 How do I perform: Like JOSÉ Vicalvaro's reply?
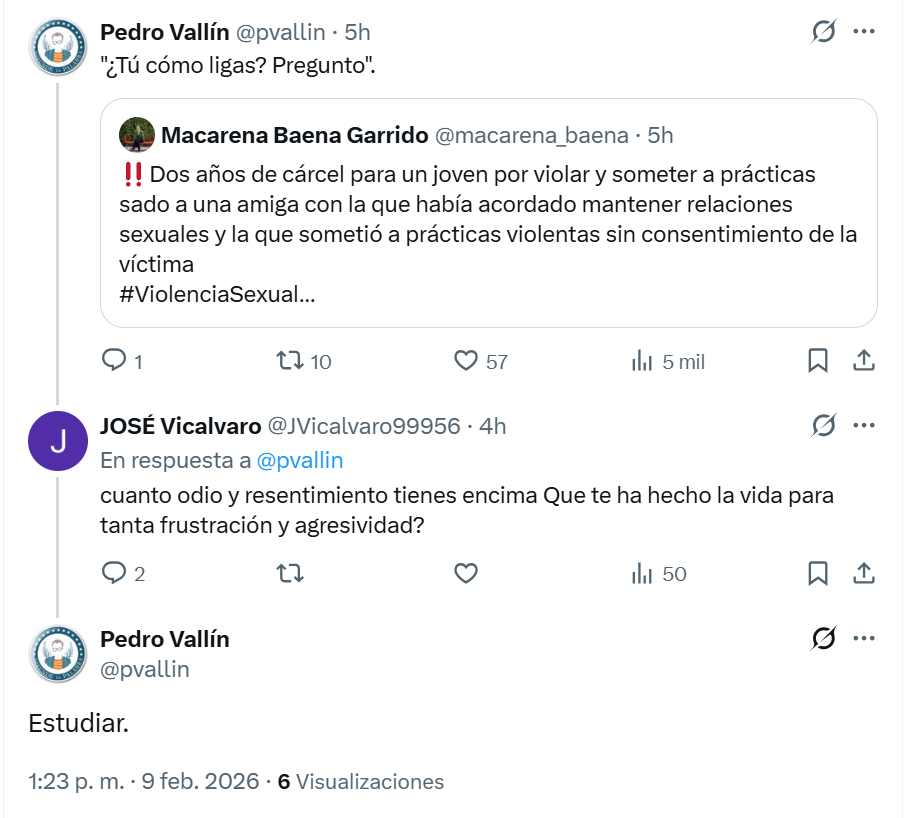[466, 573]
